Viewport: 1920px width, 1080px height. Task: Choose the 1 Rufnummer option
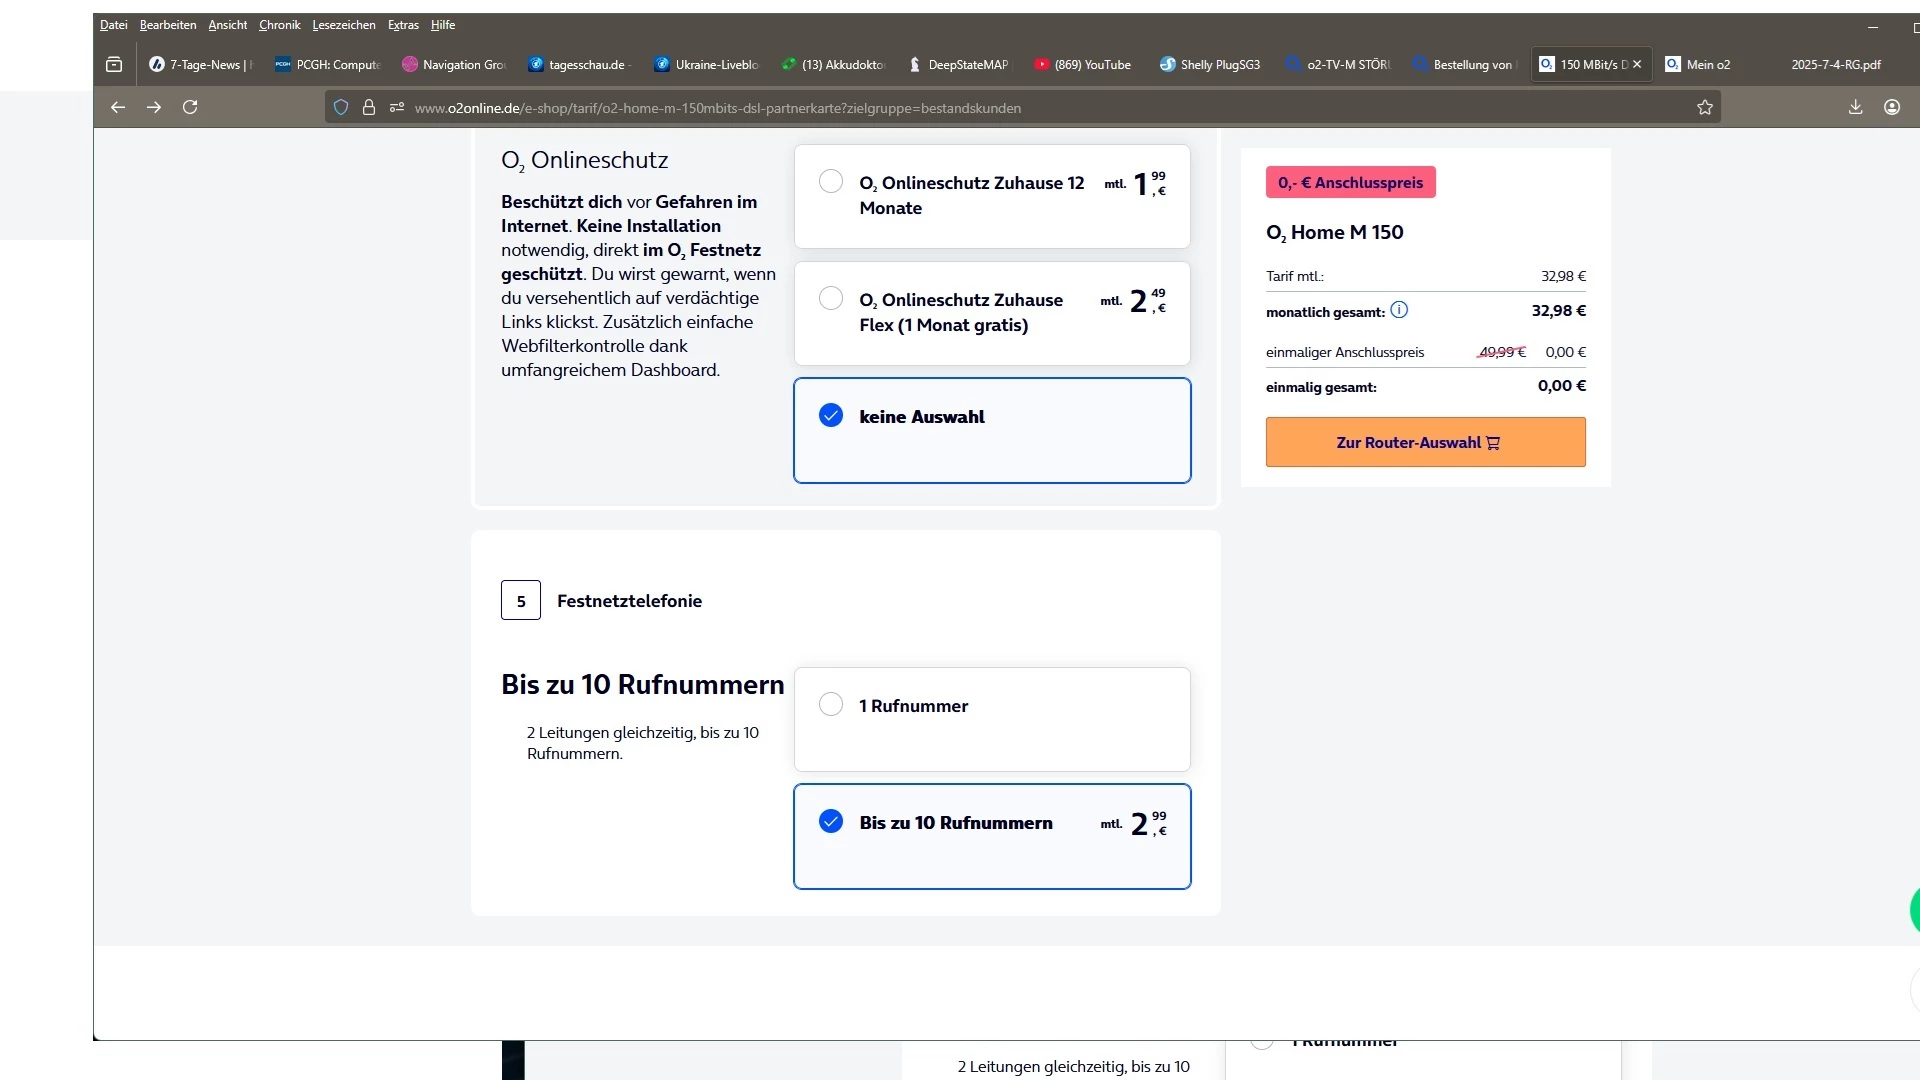pos(831,704)
